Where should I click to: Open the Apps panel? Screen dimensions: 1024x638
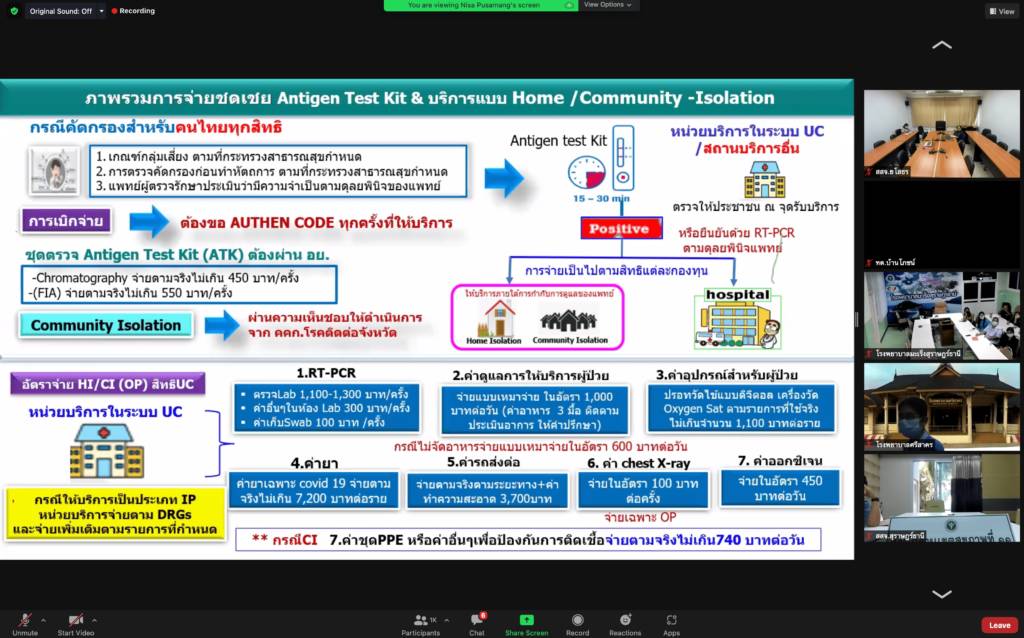[x=671, y=624]
